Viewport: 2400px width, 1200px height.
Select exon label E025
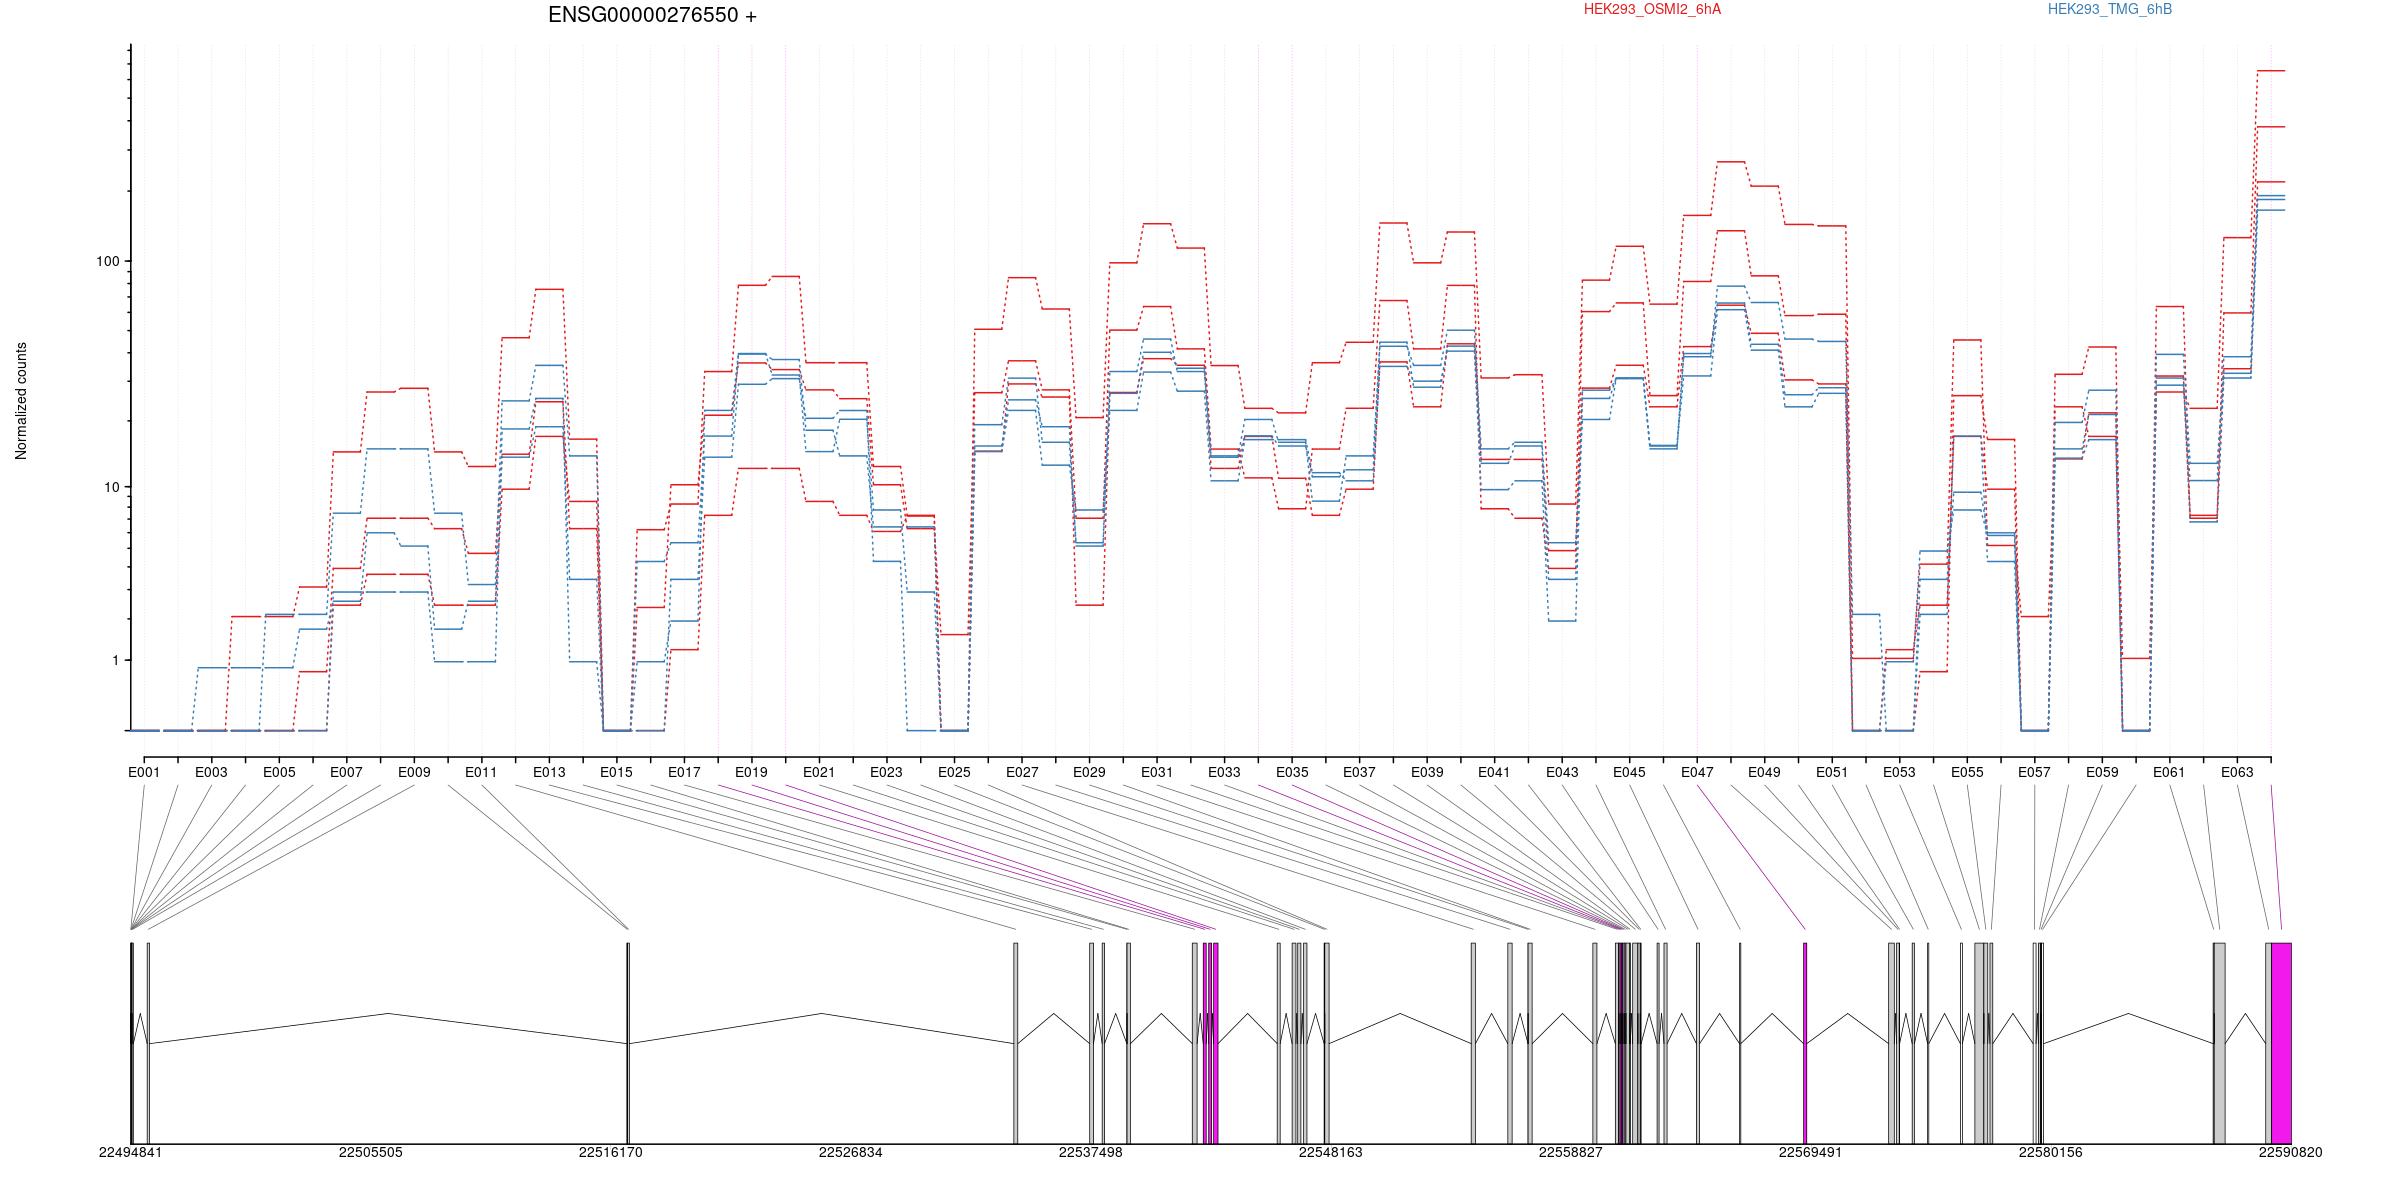pyautogui.click(x=954, y=772)
